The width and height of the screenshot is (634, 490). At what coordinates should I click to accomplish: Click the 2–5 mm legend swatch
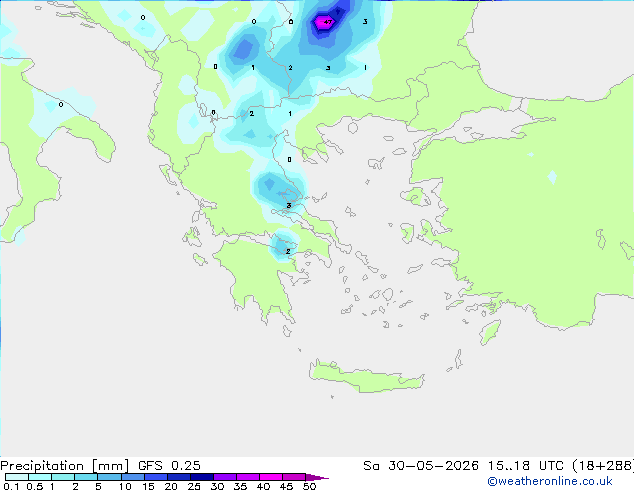(x=86, y=477)
